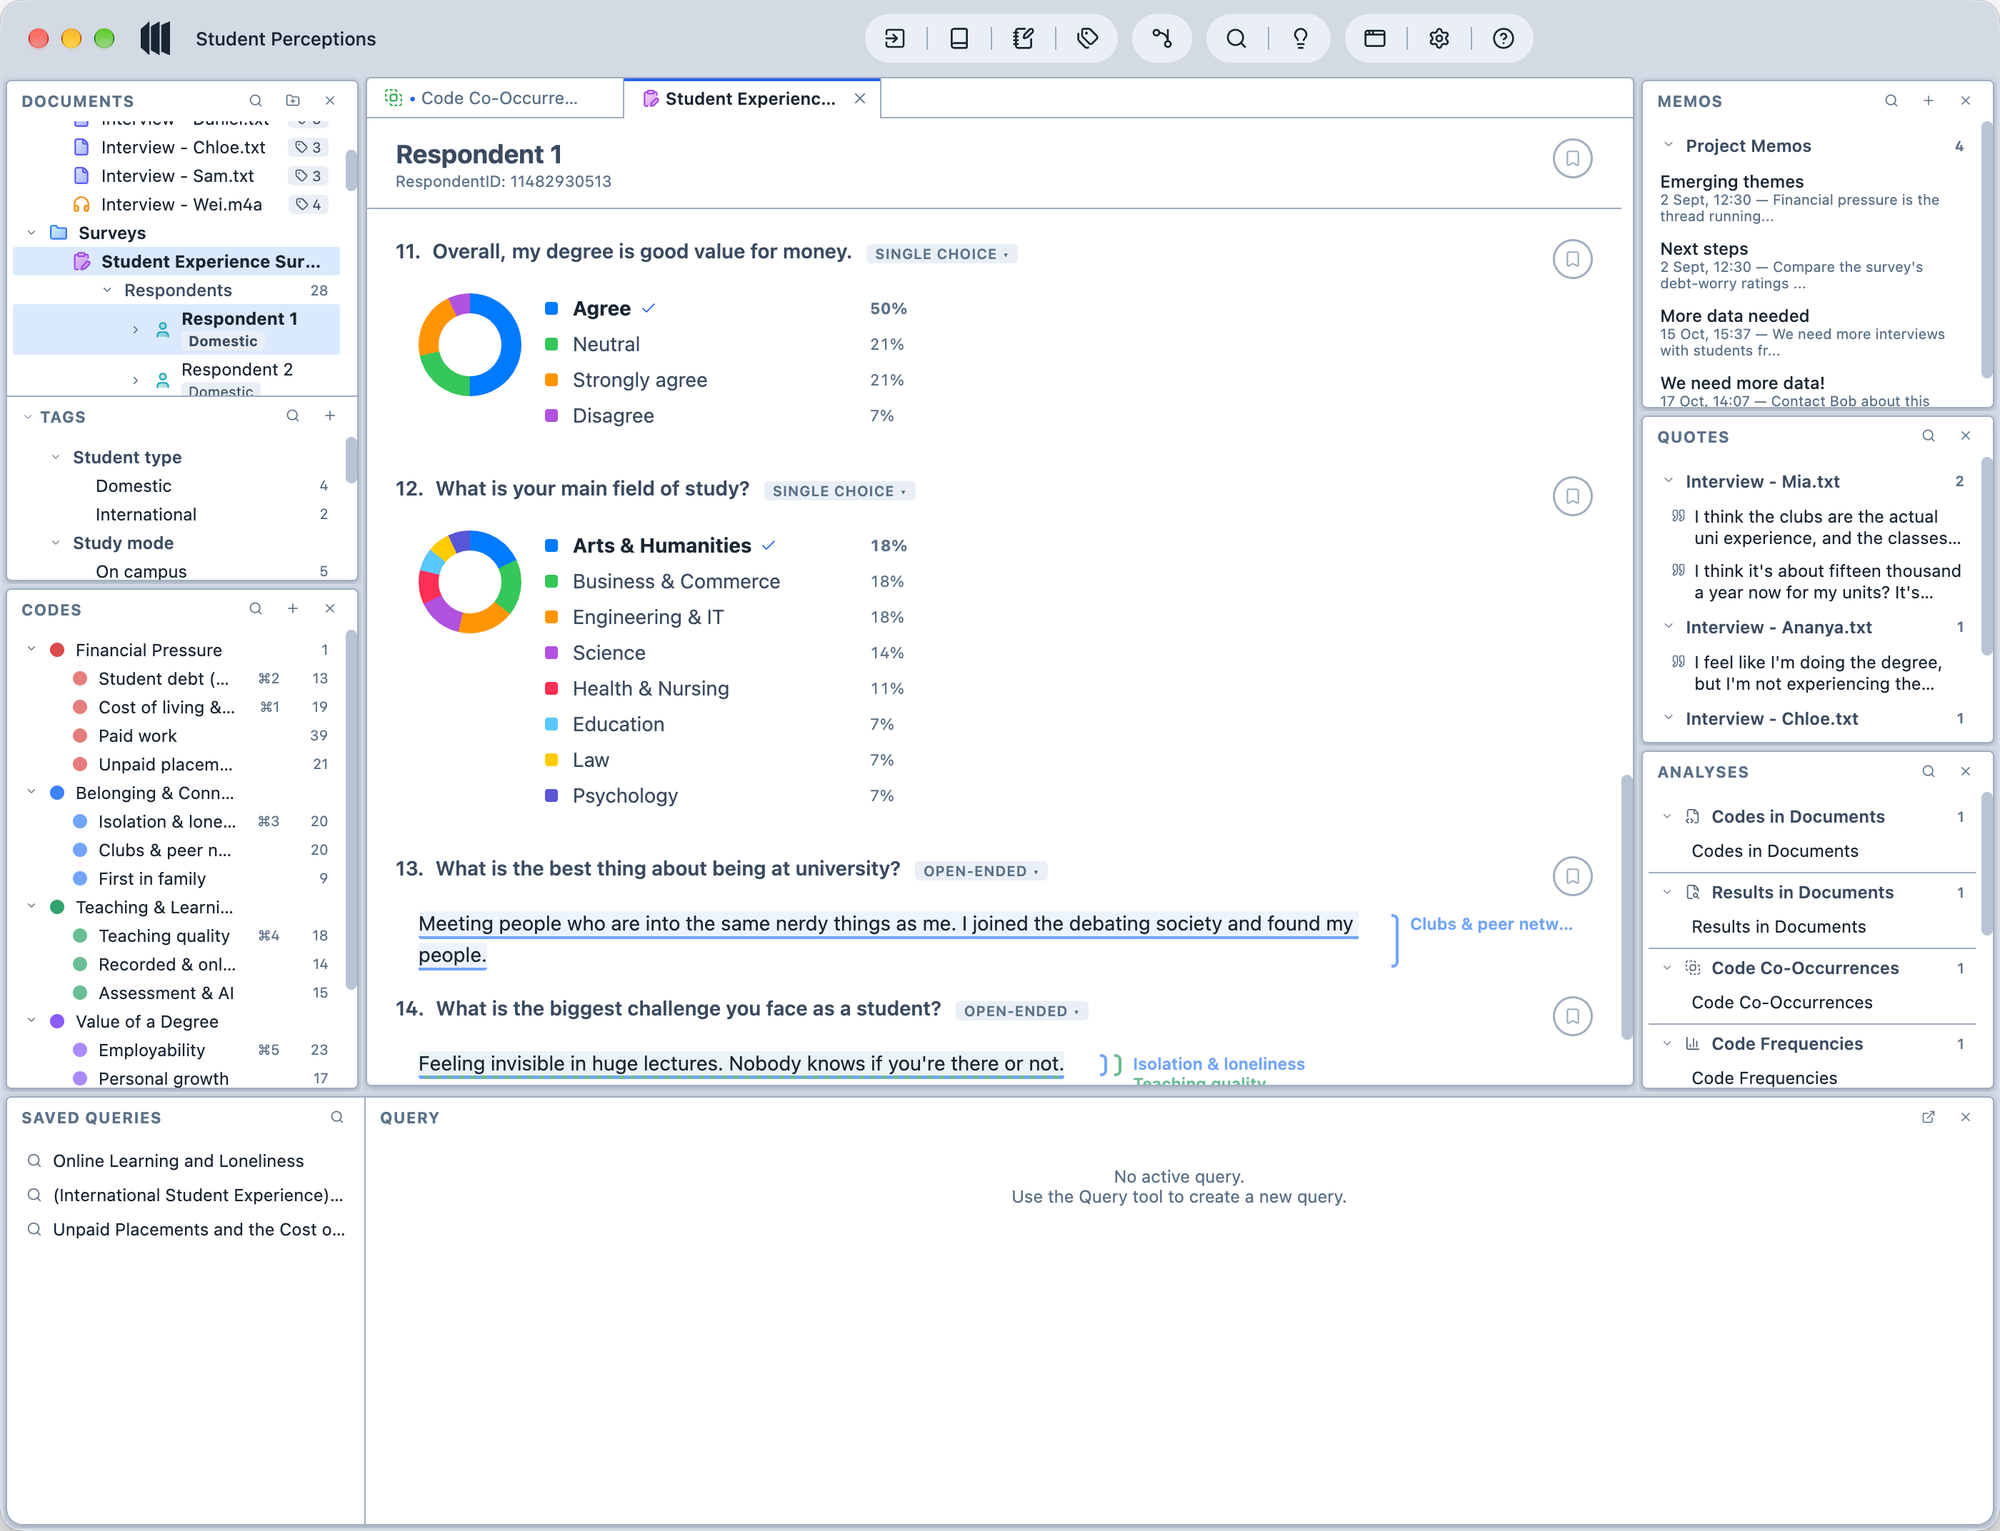
Task: Collapse Project Memos section
Action: coord(1668,146)
